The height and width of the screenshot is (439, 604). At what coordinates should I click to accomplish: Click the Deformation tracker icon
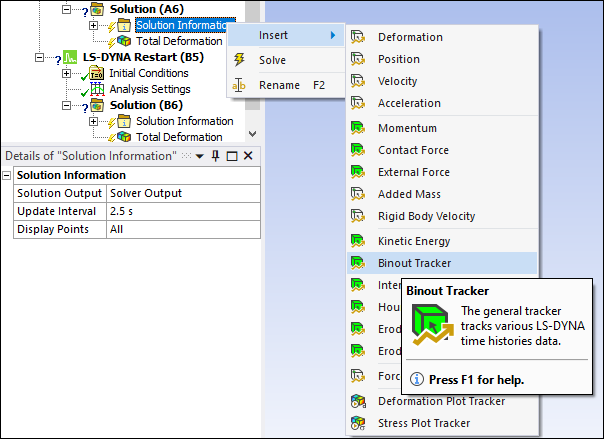pyautogui.click(x=358, y=37)
